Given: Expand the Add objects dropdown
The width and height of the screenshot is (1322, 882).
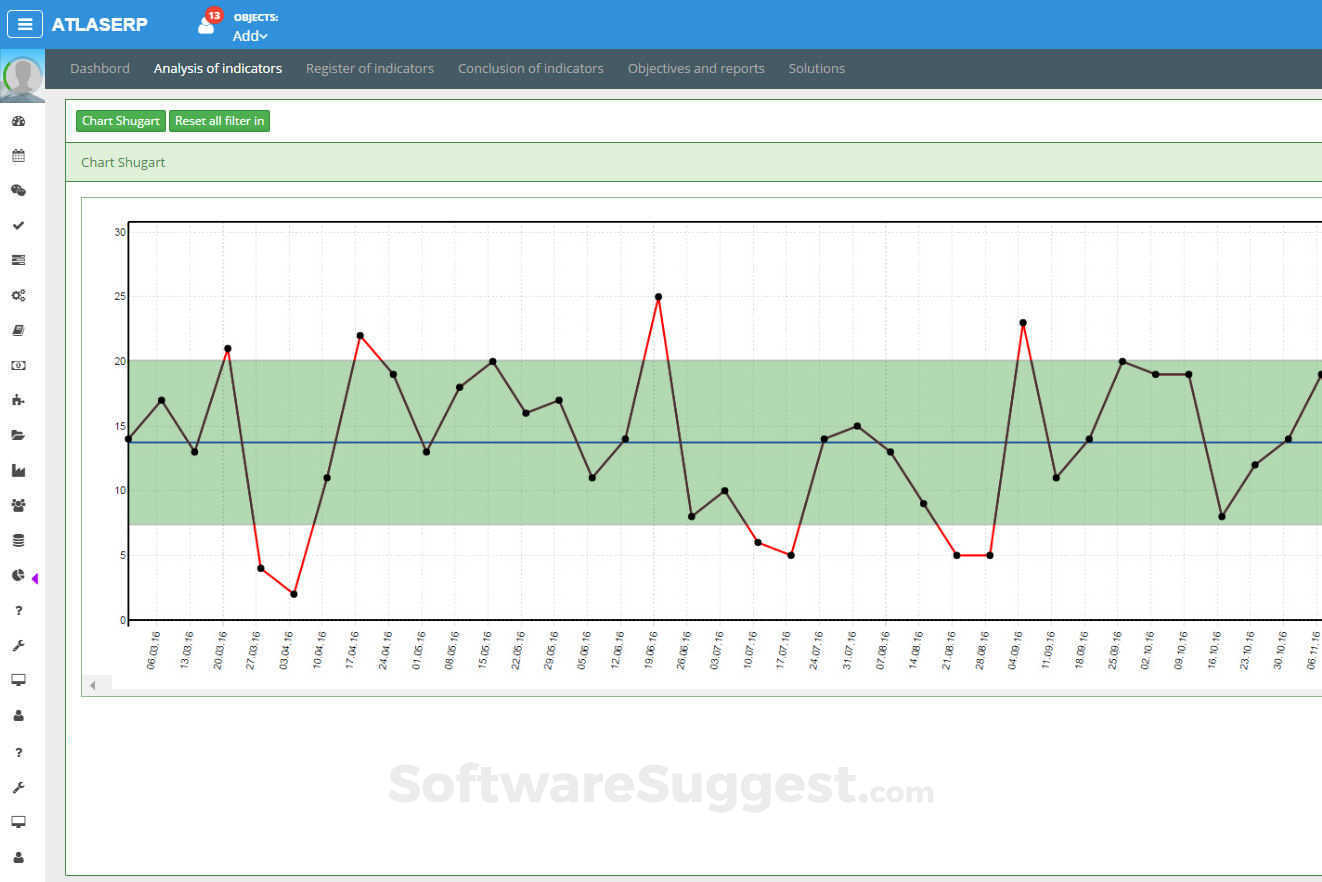Looking at the screenshot, I should pos(250,36).
